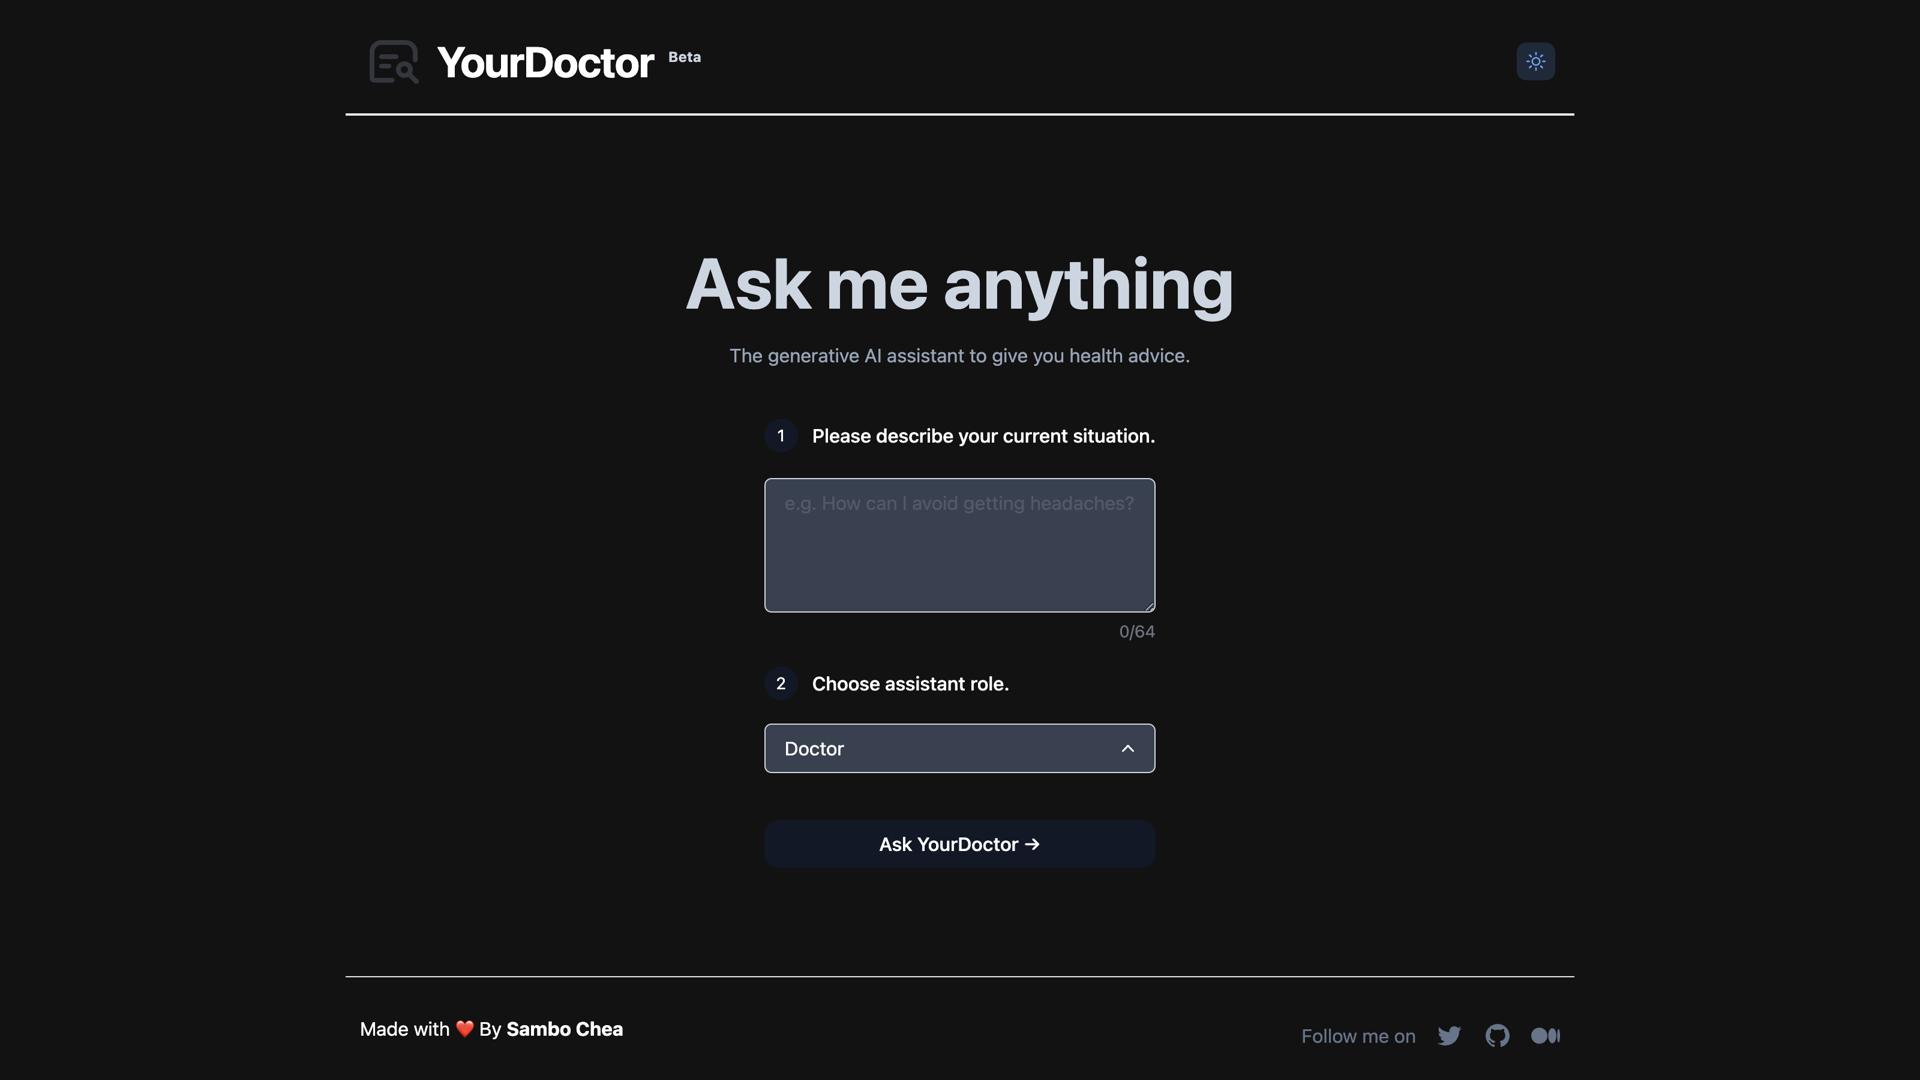Viewport: 1920px width, 1080px height.
Task: Click the sun icon in the top corner
Action: [x=1536, y=61]
